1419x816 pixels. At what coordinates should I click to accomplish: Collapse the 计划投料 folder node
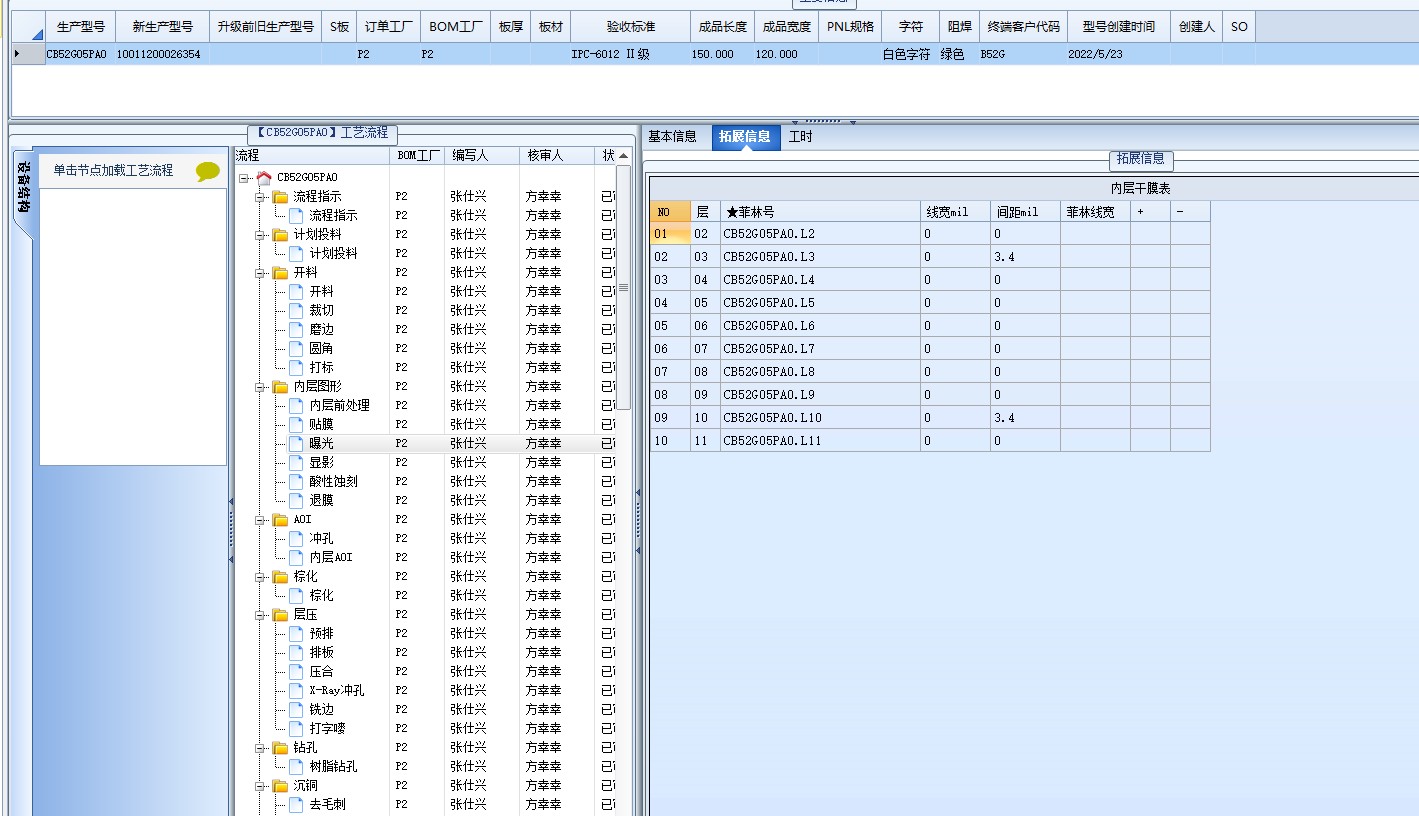[x=260, y=234]
